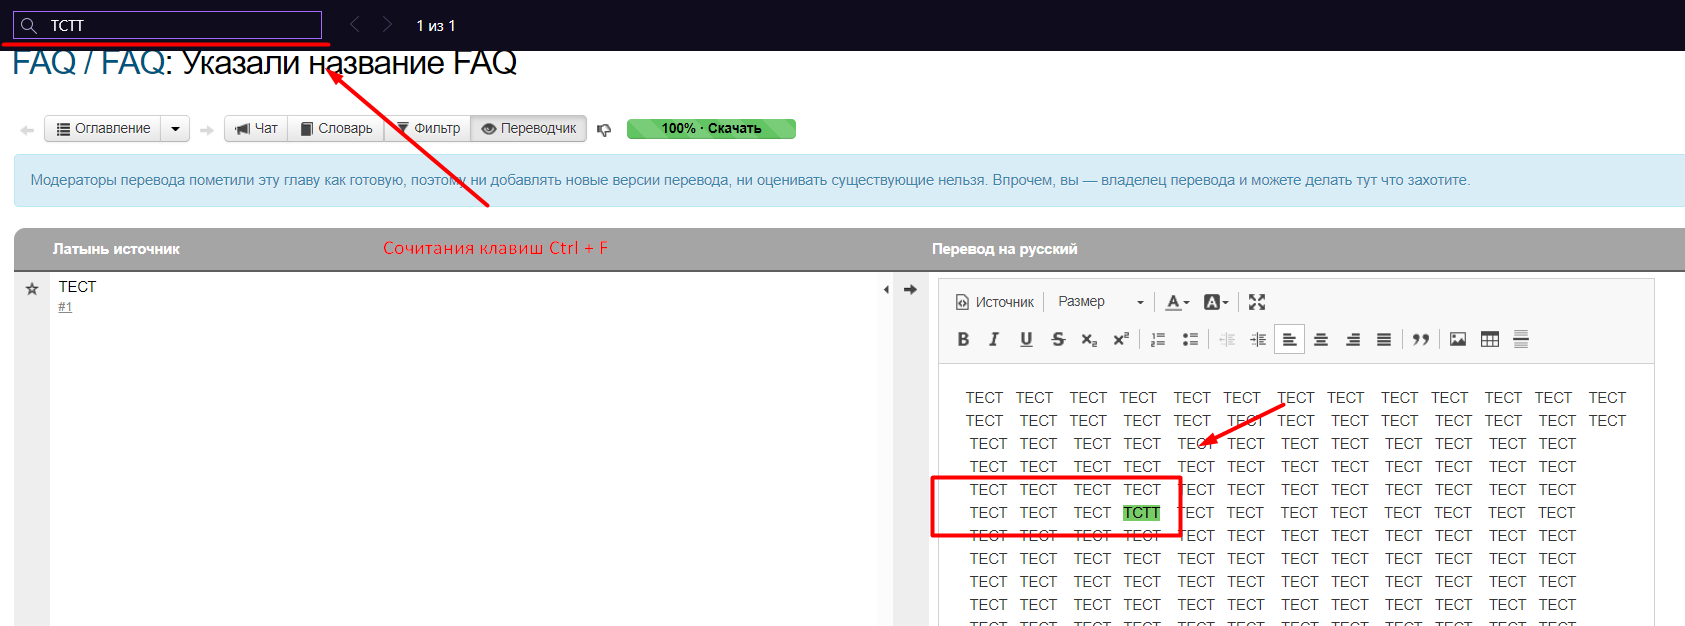1685x626 pixels.
Task: Open the Чат panel
Action: point(256,129)
